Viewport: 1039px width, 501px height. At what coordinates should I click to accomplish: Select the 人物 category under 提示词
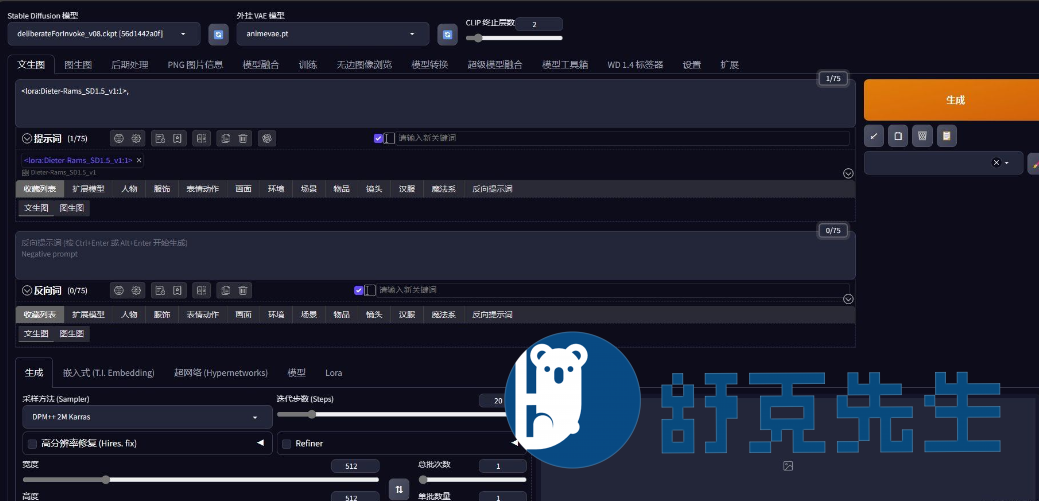pyautogui.click(x=129, y=188)
